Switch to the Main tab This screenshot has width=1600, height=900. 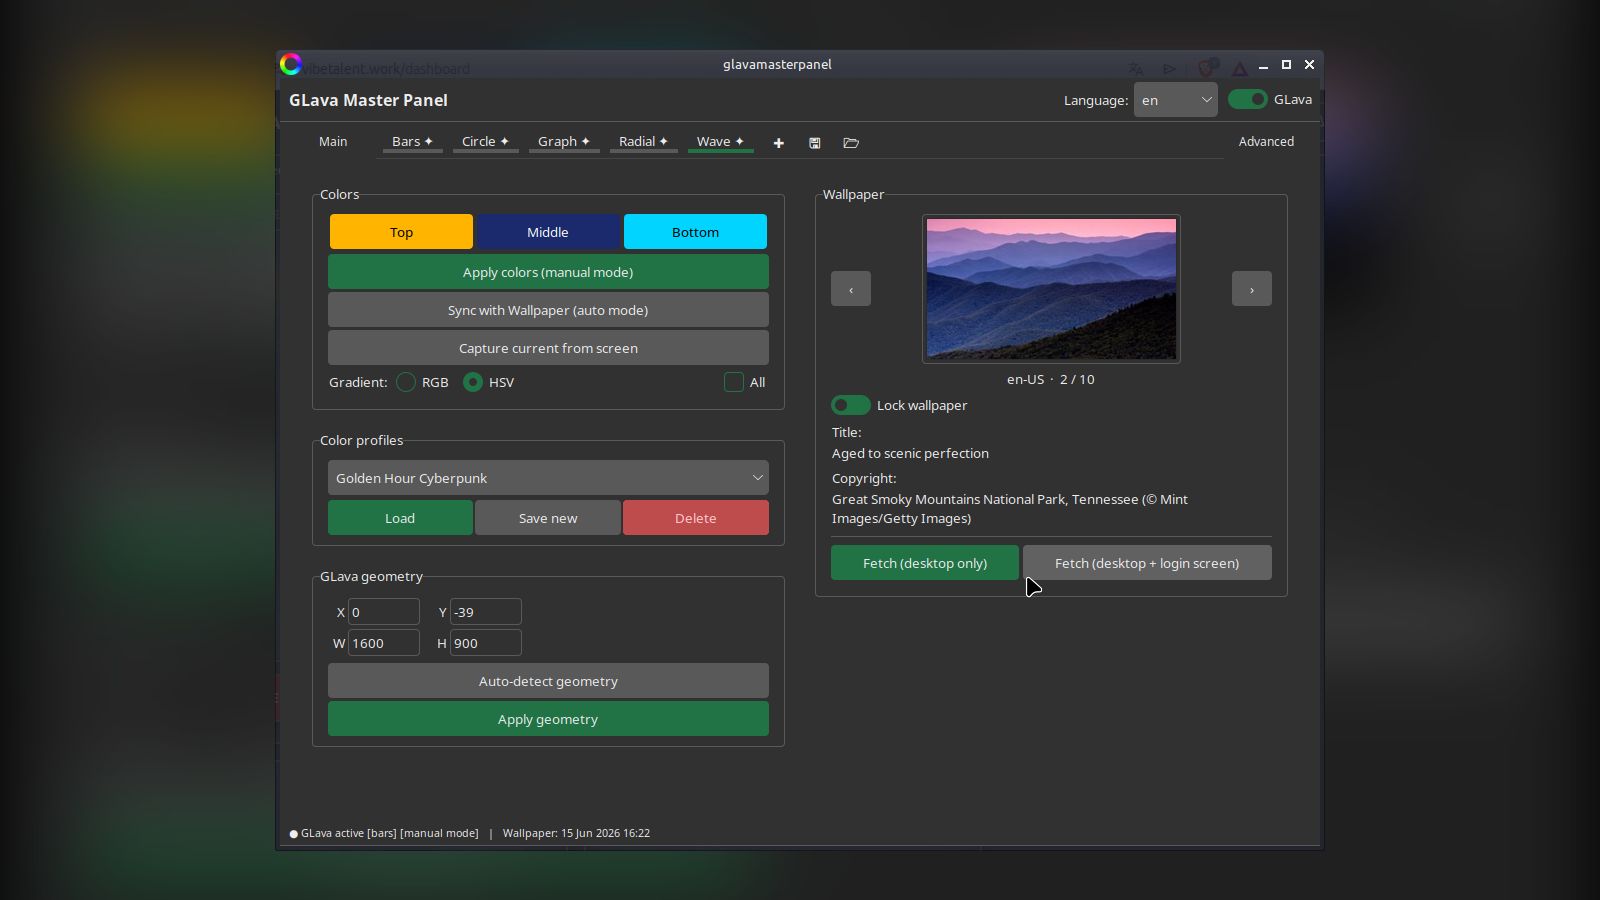point(333,142)
